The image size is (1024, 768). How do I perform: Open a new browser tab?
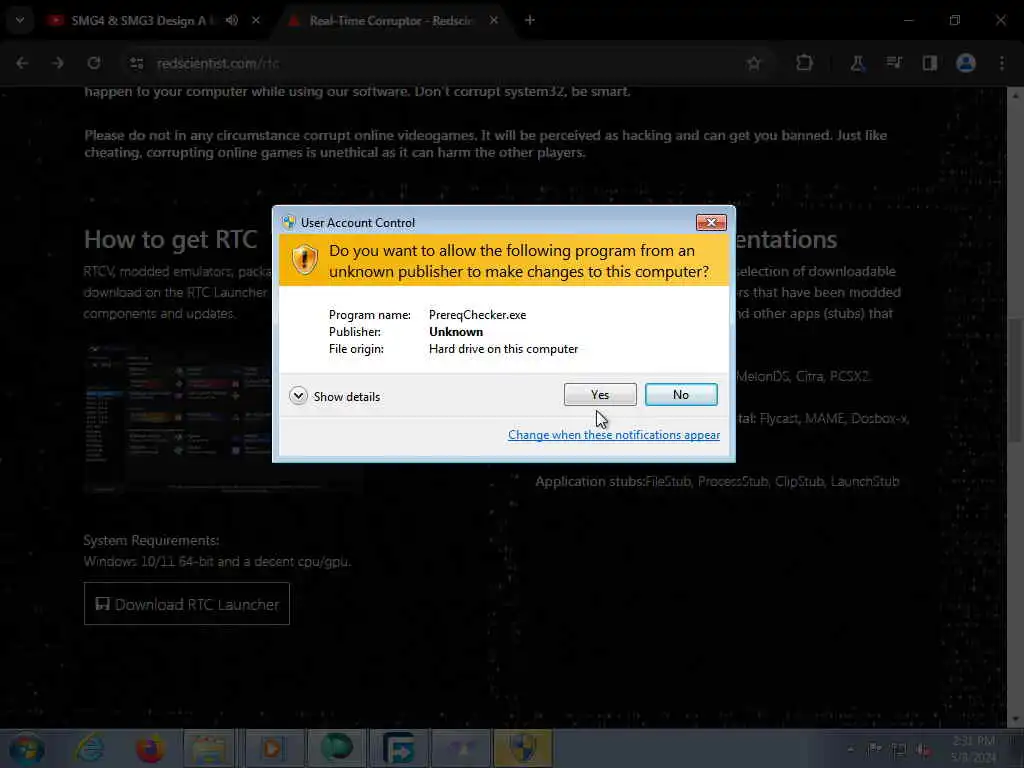[x=530, y=21]
